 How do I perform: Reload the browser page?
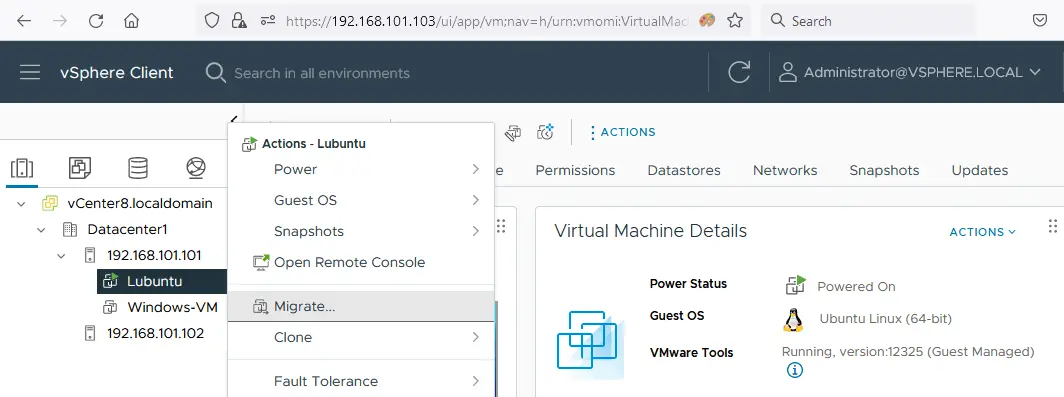(96, 20)
